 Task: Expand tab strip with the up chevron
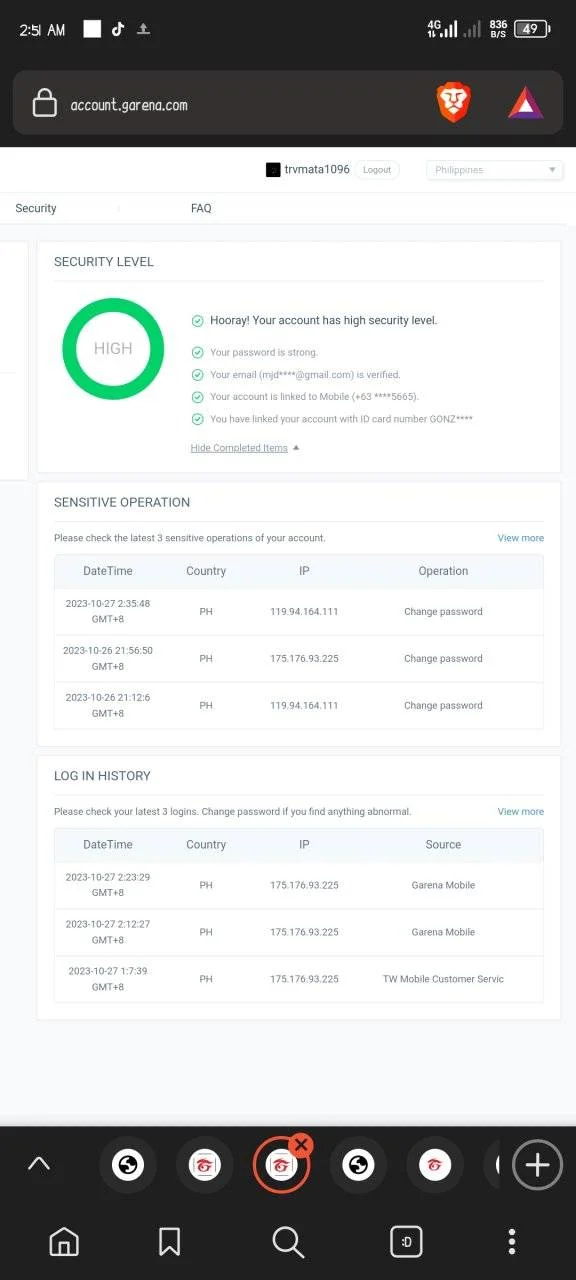(x=38, y=1164)
